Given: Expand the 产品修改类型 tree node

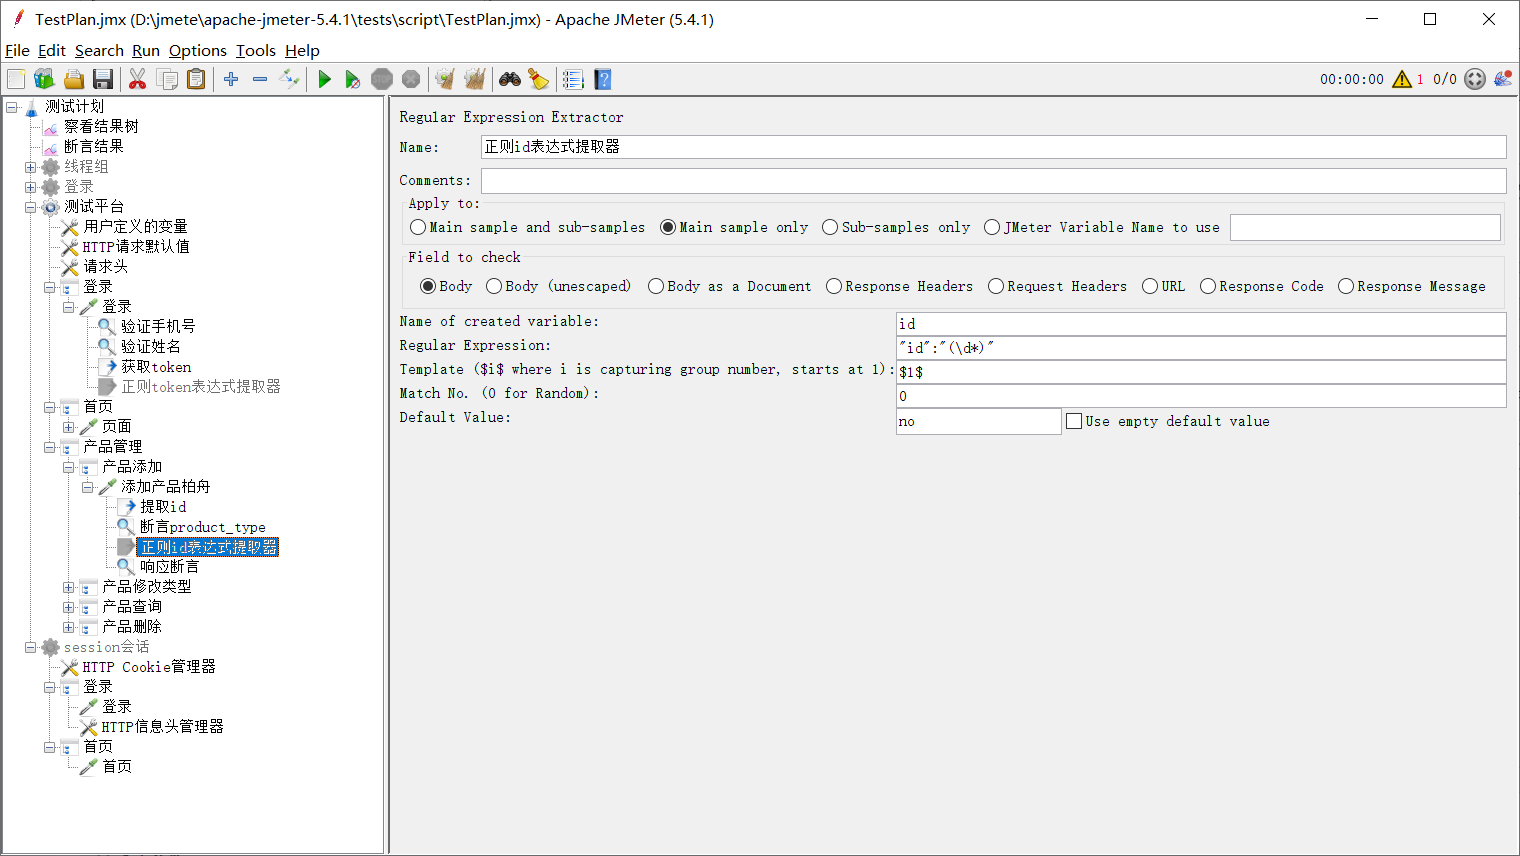Looking at the screenshot, I should pyautogui.click(x=69, y=587).
